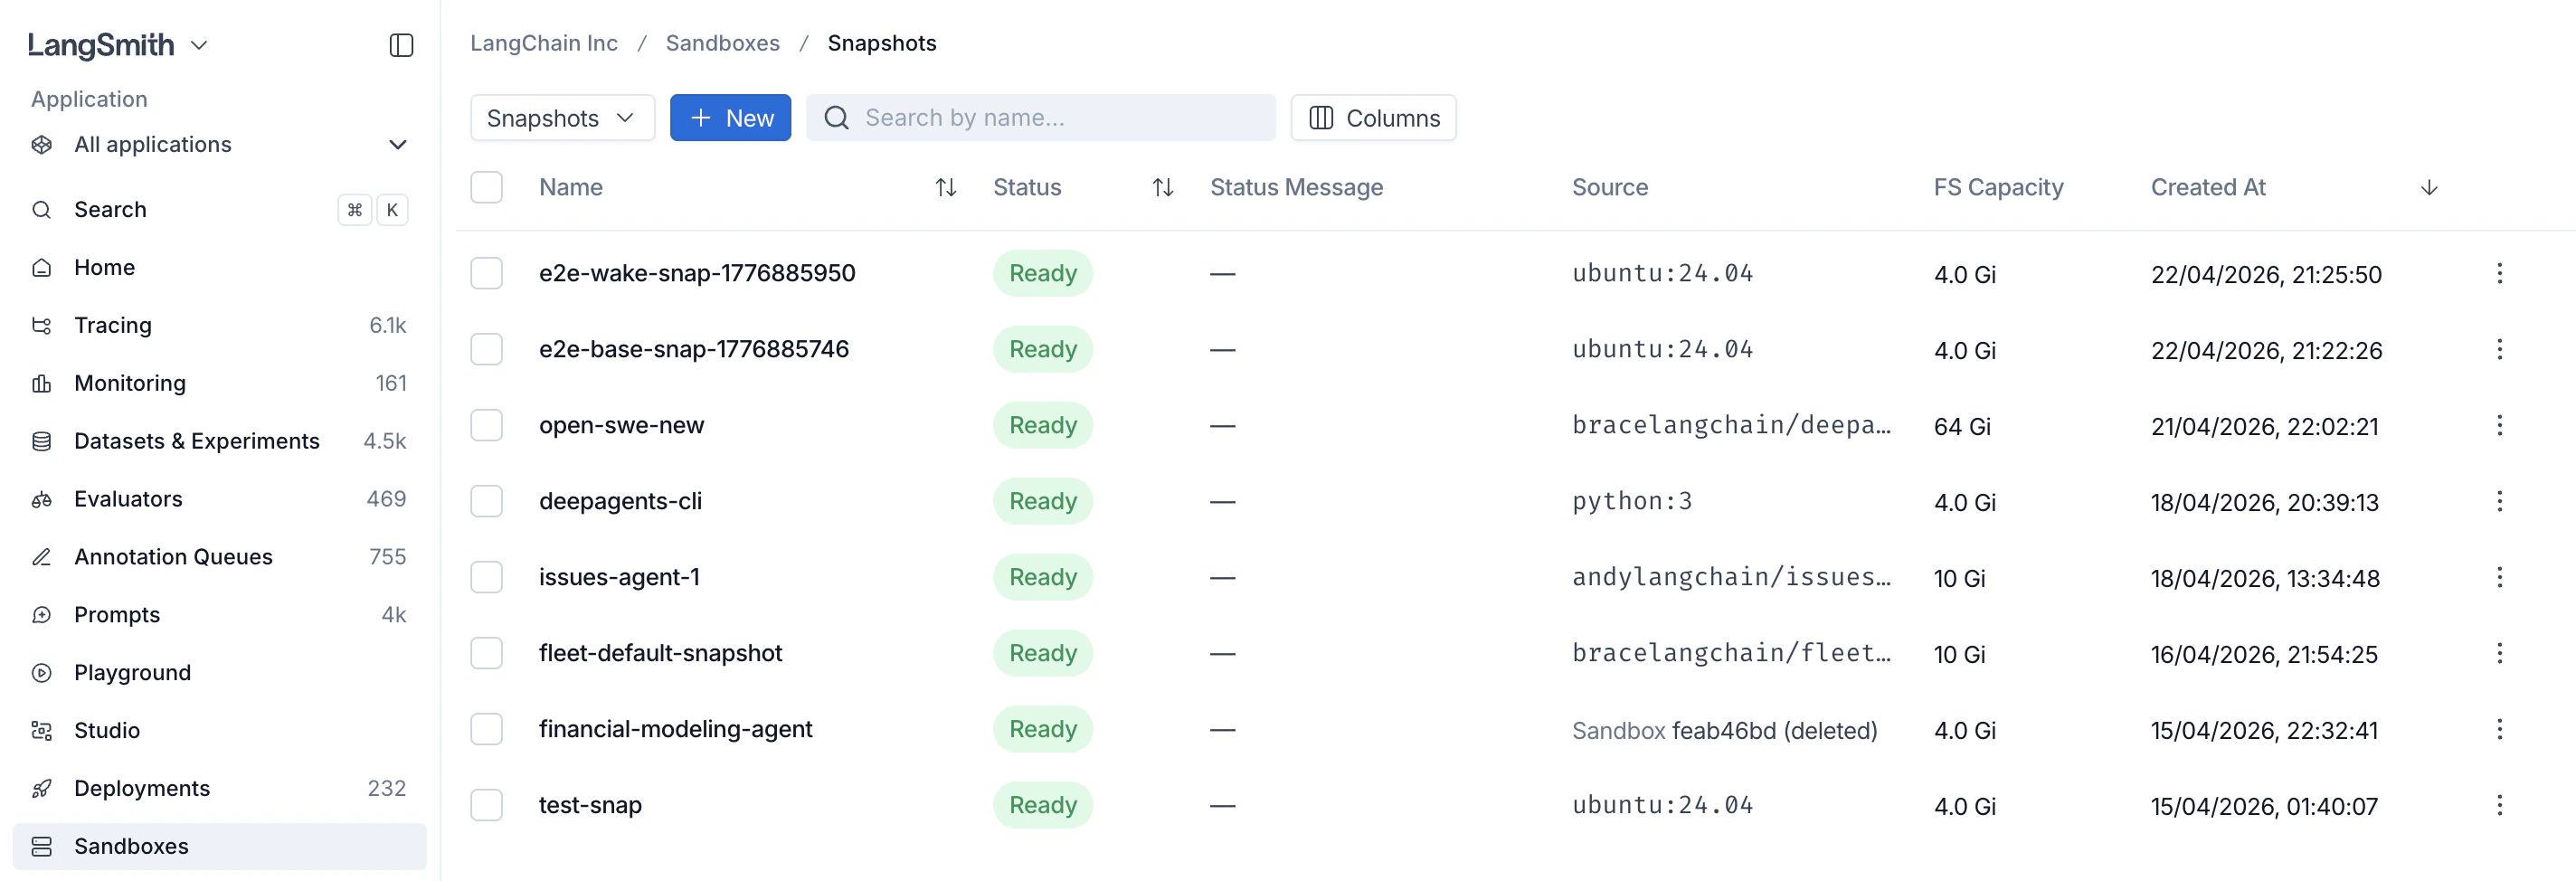Check the select-all checkbox in table header
Viewport: 2576px width, 881px height.
pos(487,187)
